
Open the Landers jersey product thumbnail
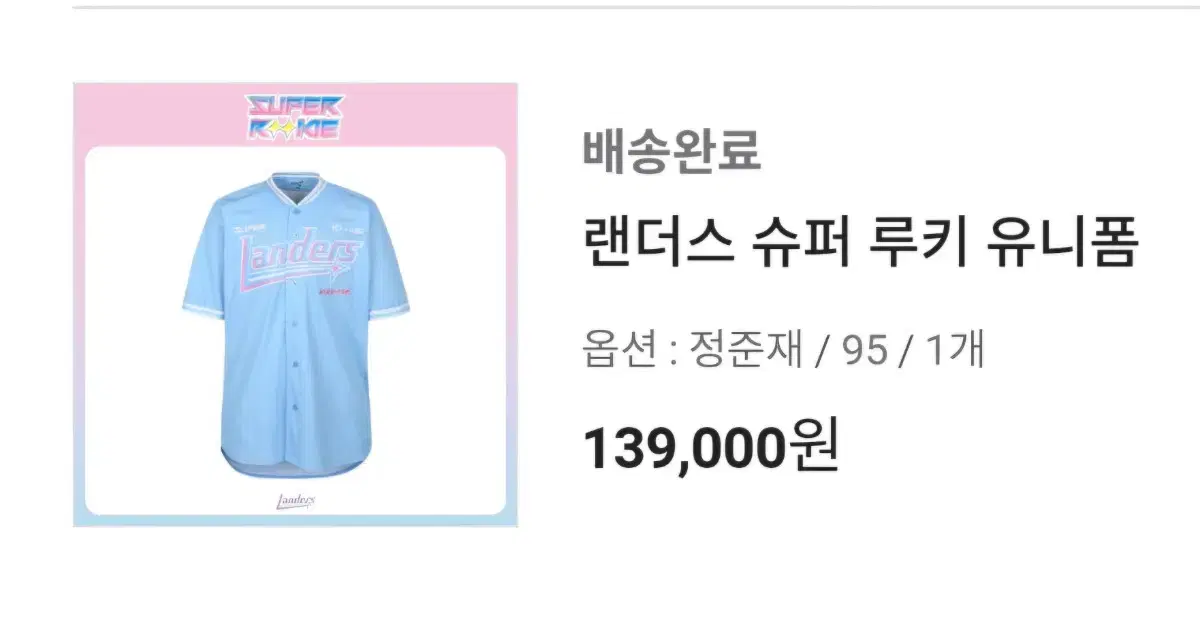tap(295, 304)
